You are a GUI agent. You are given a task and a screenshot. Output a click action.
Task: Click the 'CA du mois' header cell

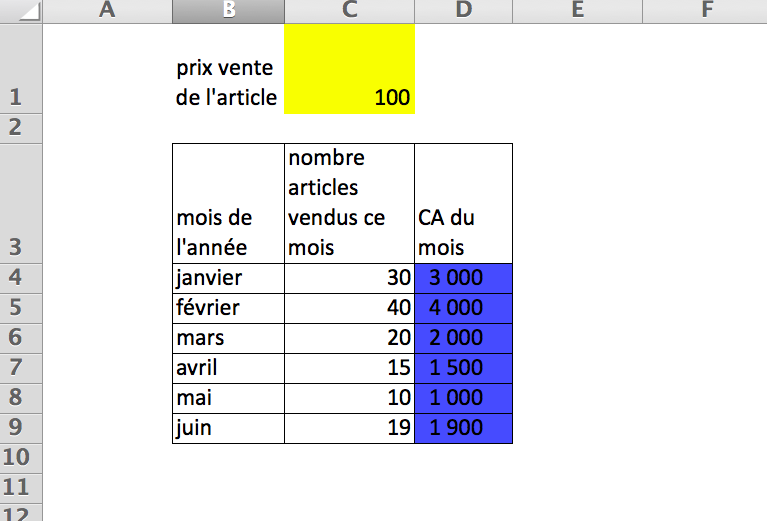click(464, 204)
